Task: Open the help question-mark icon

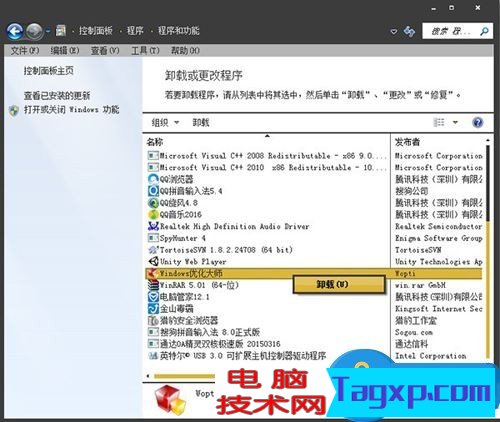Action: tap(478, 122)
